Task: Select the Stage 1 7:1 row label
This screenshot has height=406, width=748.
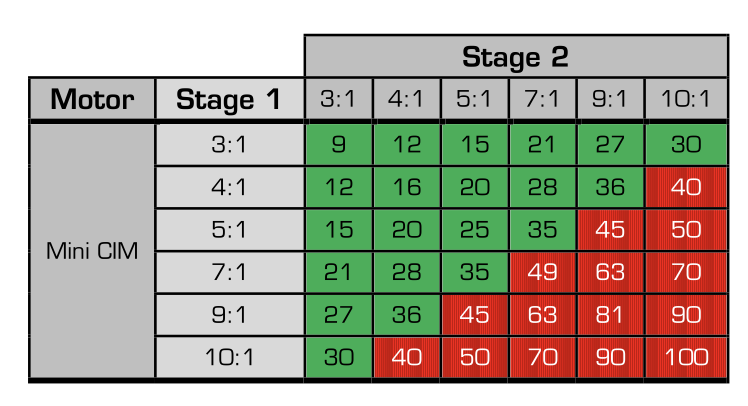Action: tap(229, 272)
